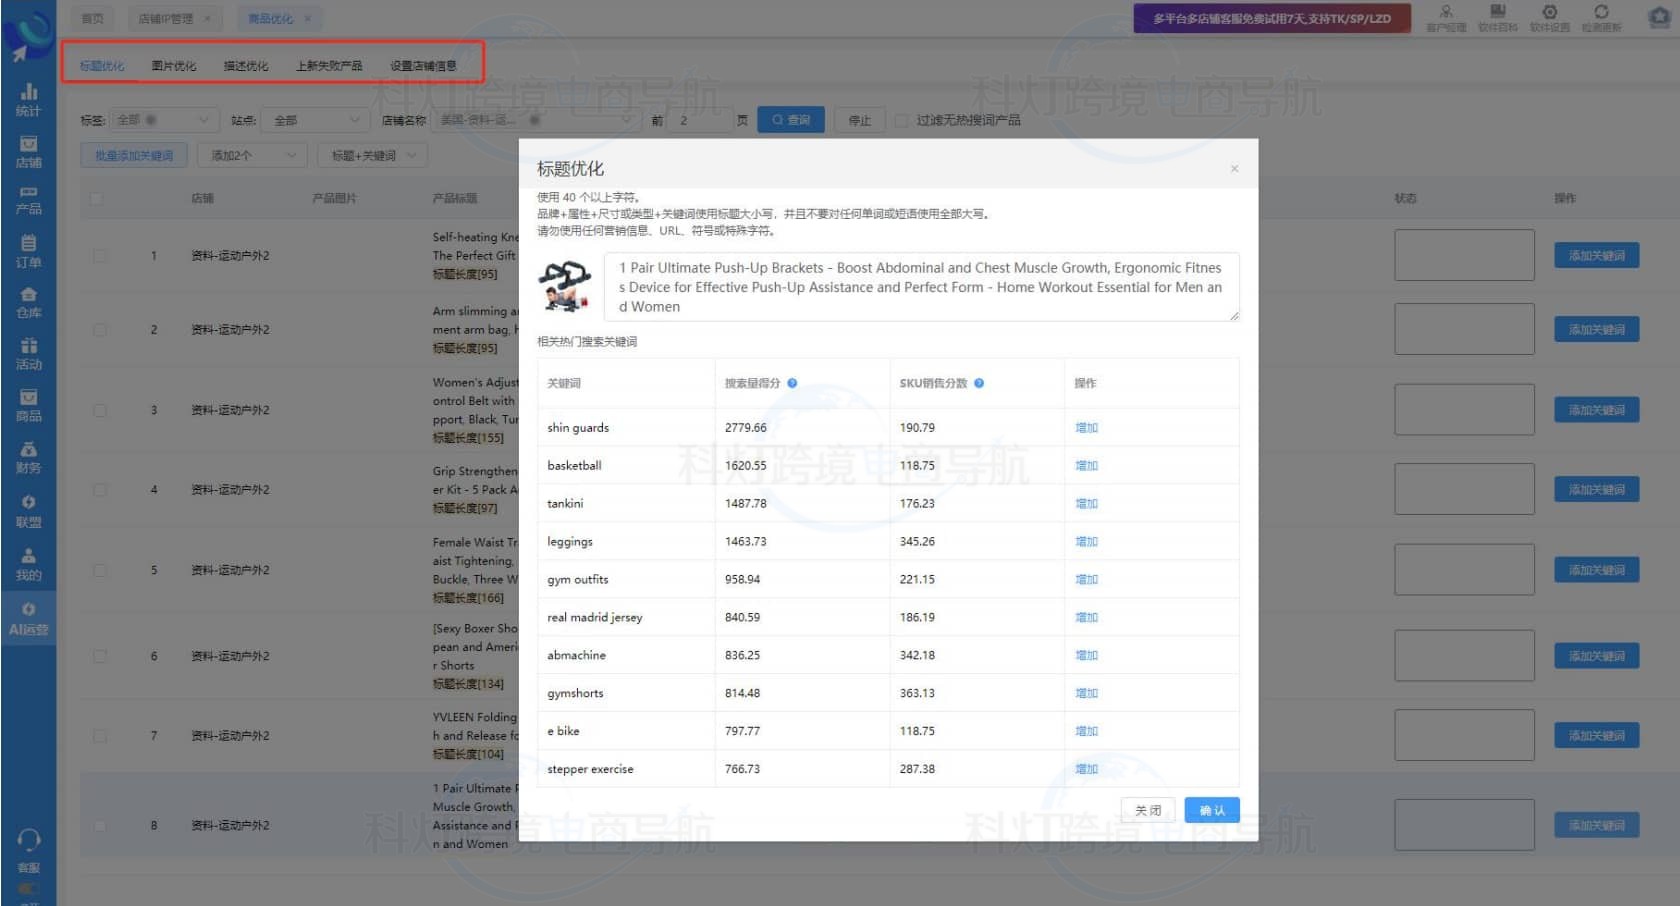Open the 店铺 store sidebar icon

pyautogui.click(x=28, y=151)
